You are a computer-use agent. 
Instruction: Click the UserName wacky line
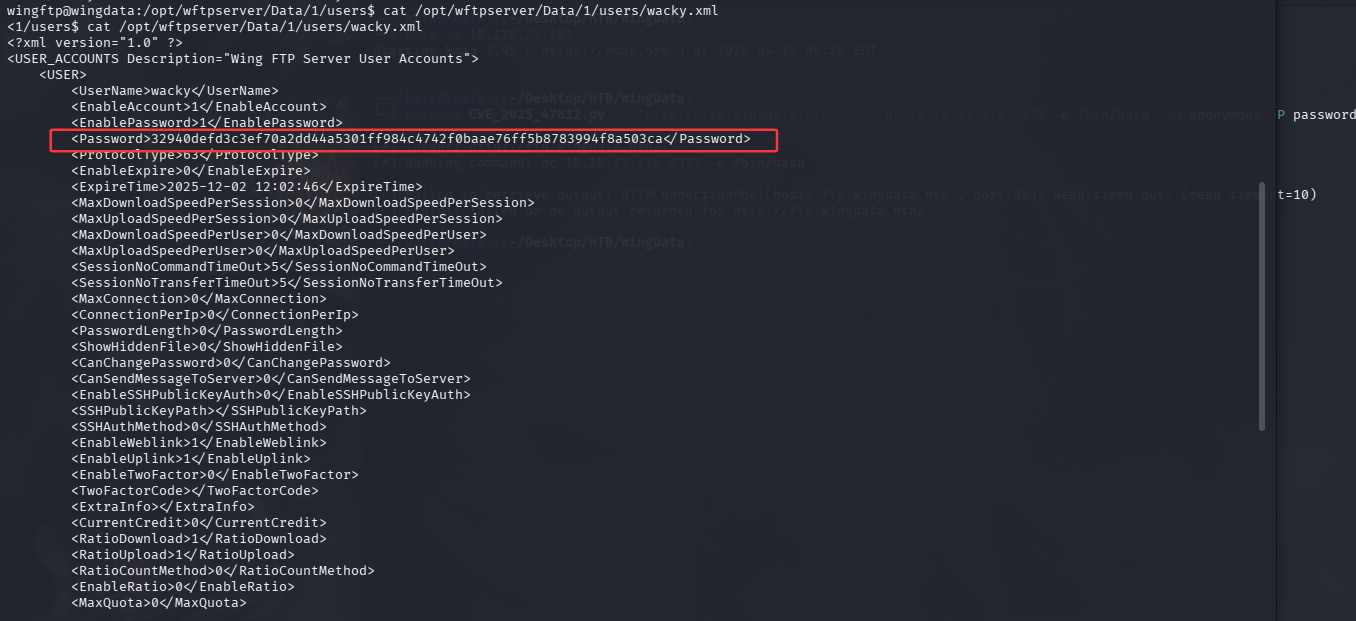click(175, 91)
